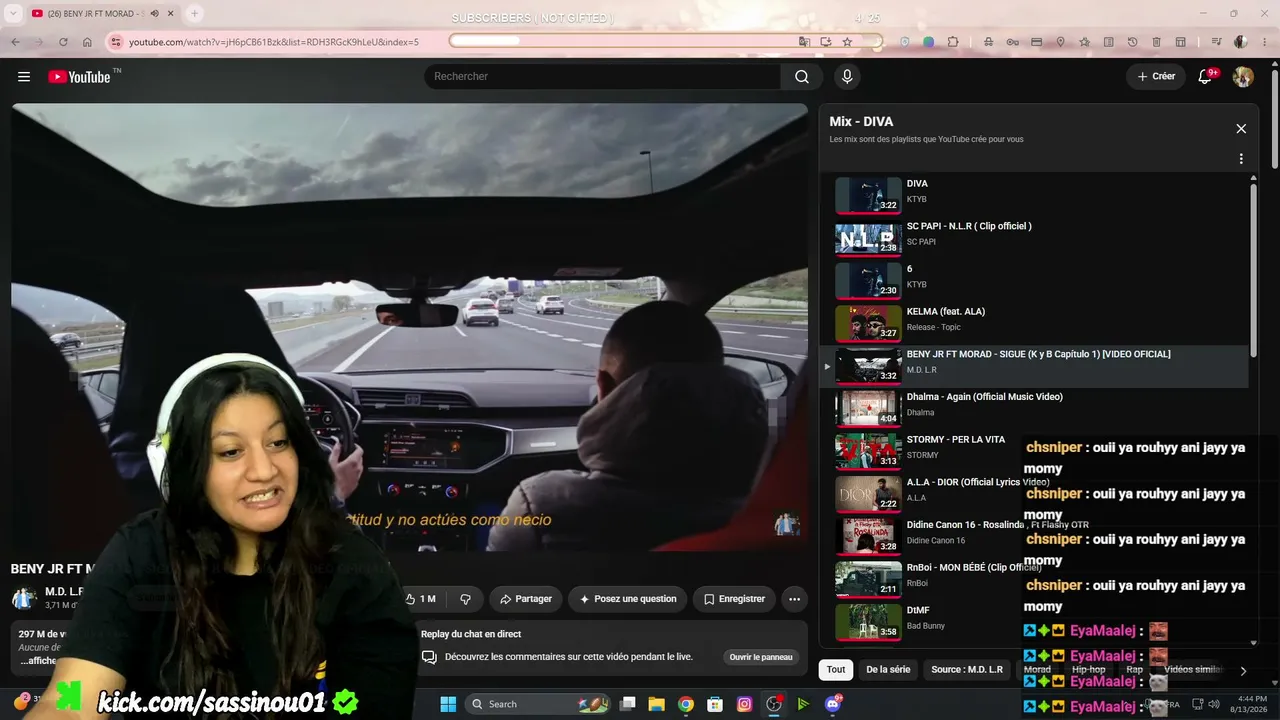Screen dimensions: 1280x720
Task: Start voice search with the microphone
Action: click(847, 77)
